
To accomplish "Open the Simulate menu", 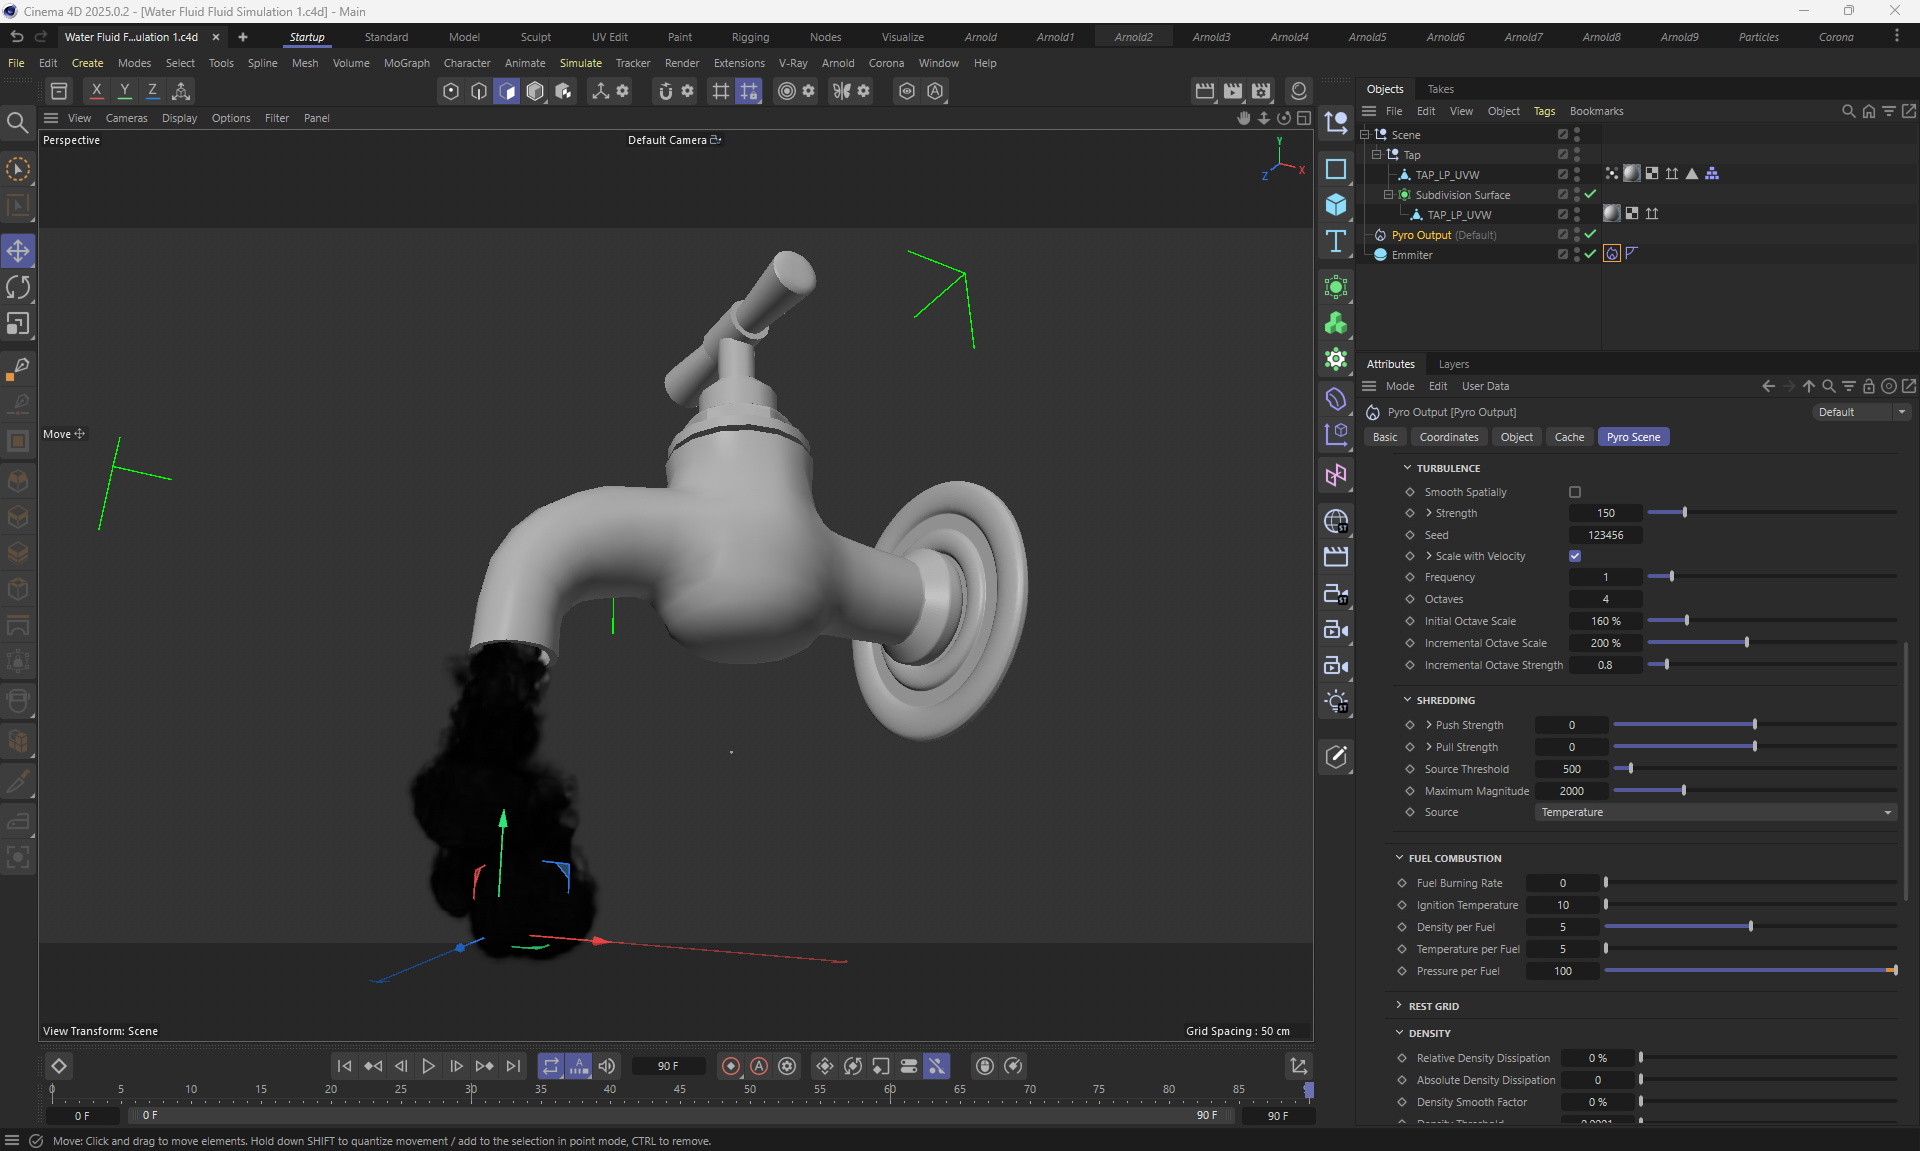I will pos(580,63).
